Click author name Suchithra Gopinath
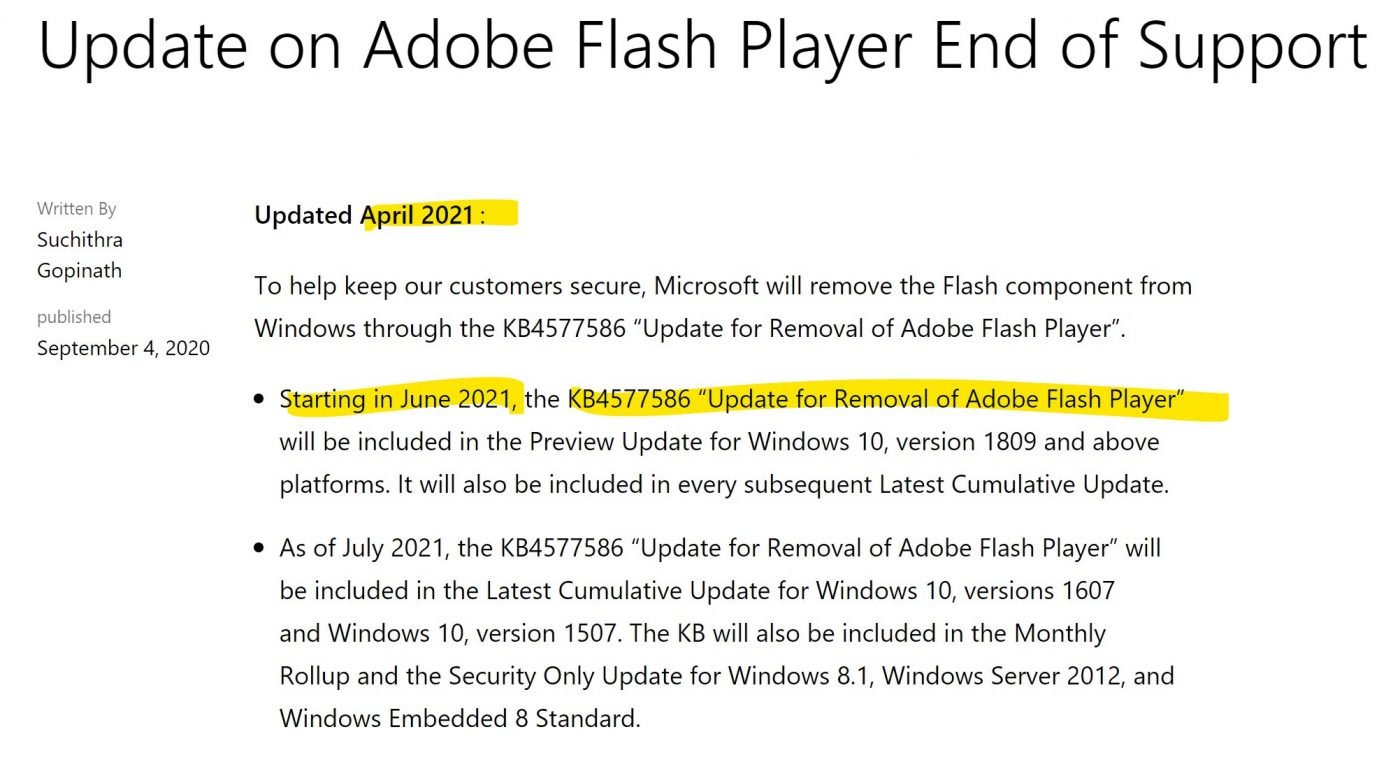1400x776 pixels. pyautogui.click(x=80, y=255)
